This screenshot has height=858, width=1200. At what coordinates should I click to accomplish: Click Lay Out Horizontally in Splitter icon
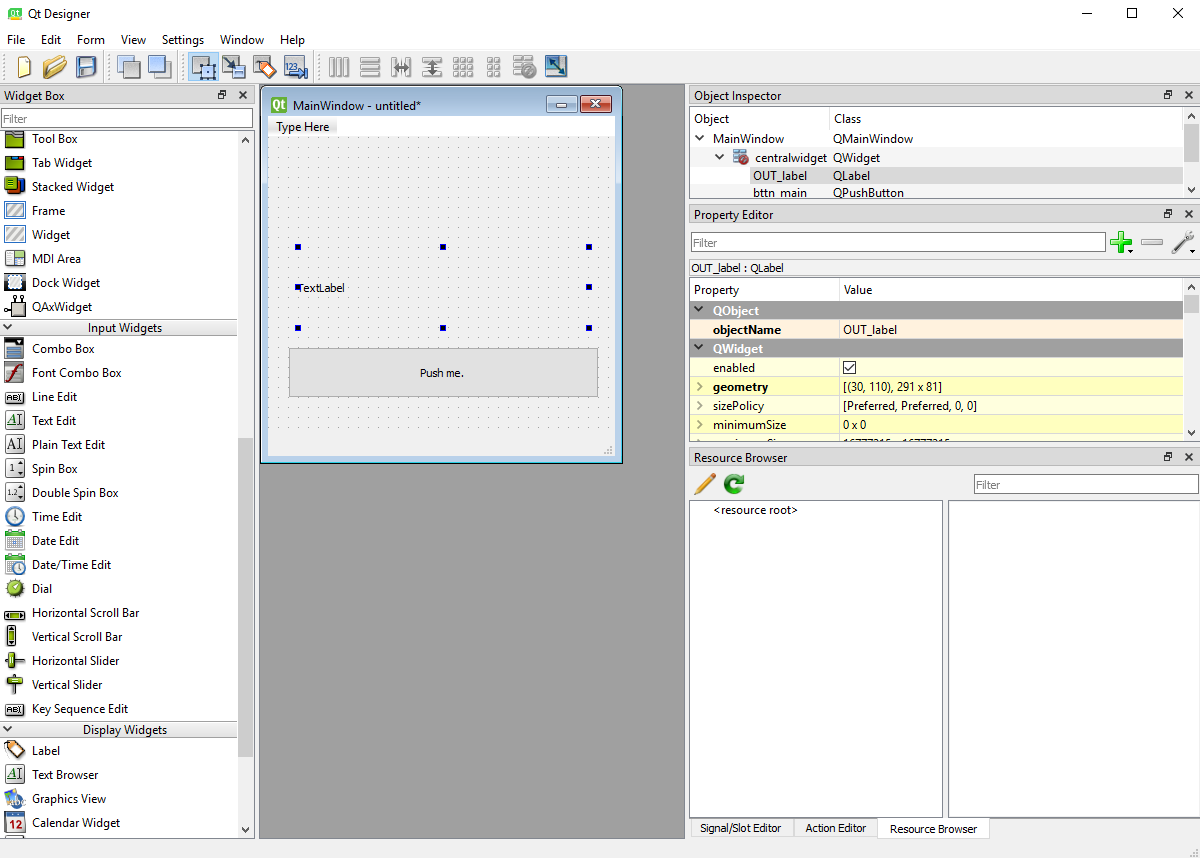click(x=401, y=67)
